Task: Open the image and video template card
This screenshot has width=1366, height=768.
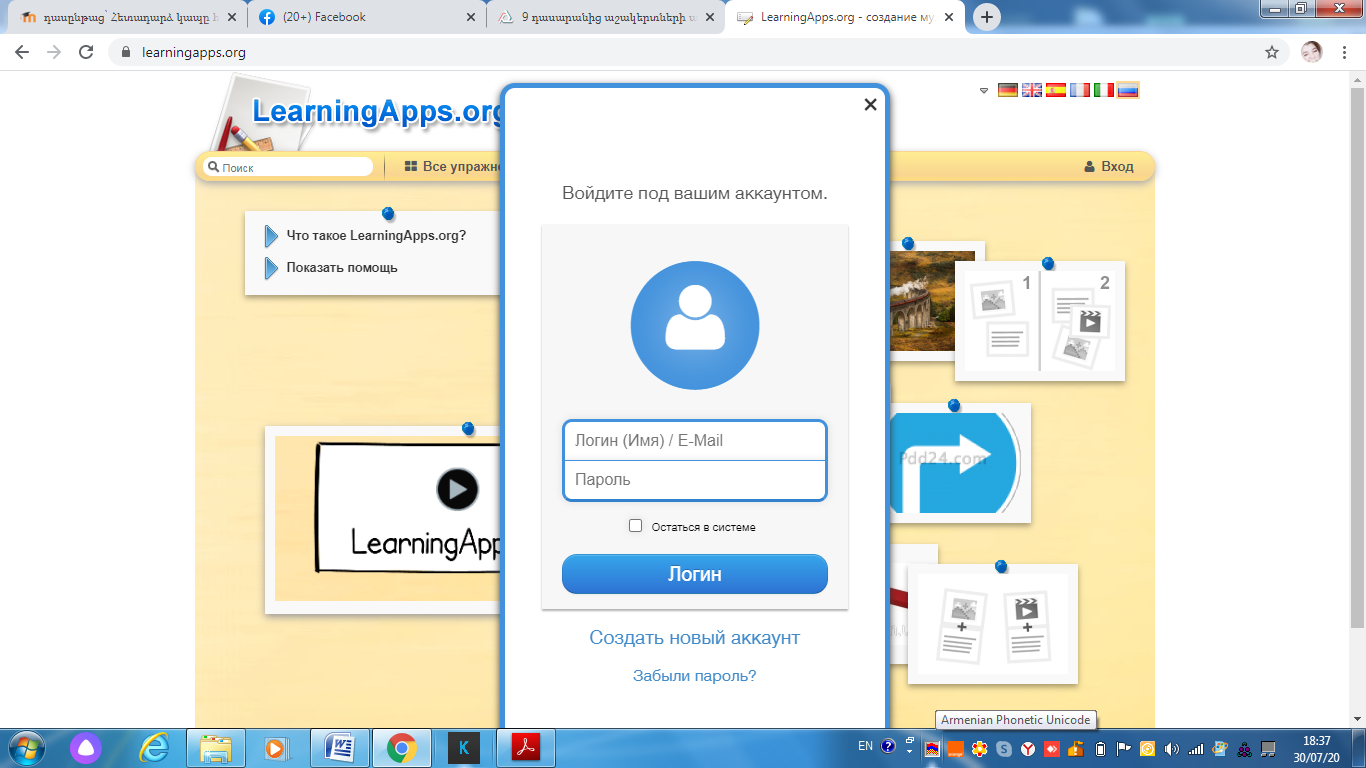Action: pos(992,624)
